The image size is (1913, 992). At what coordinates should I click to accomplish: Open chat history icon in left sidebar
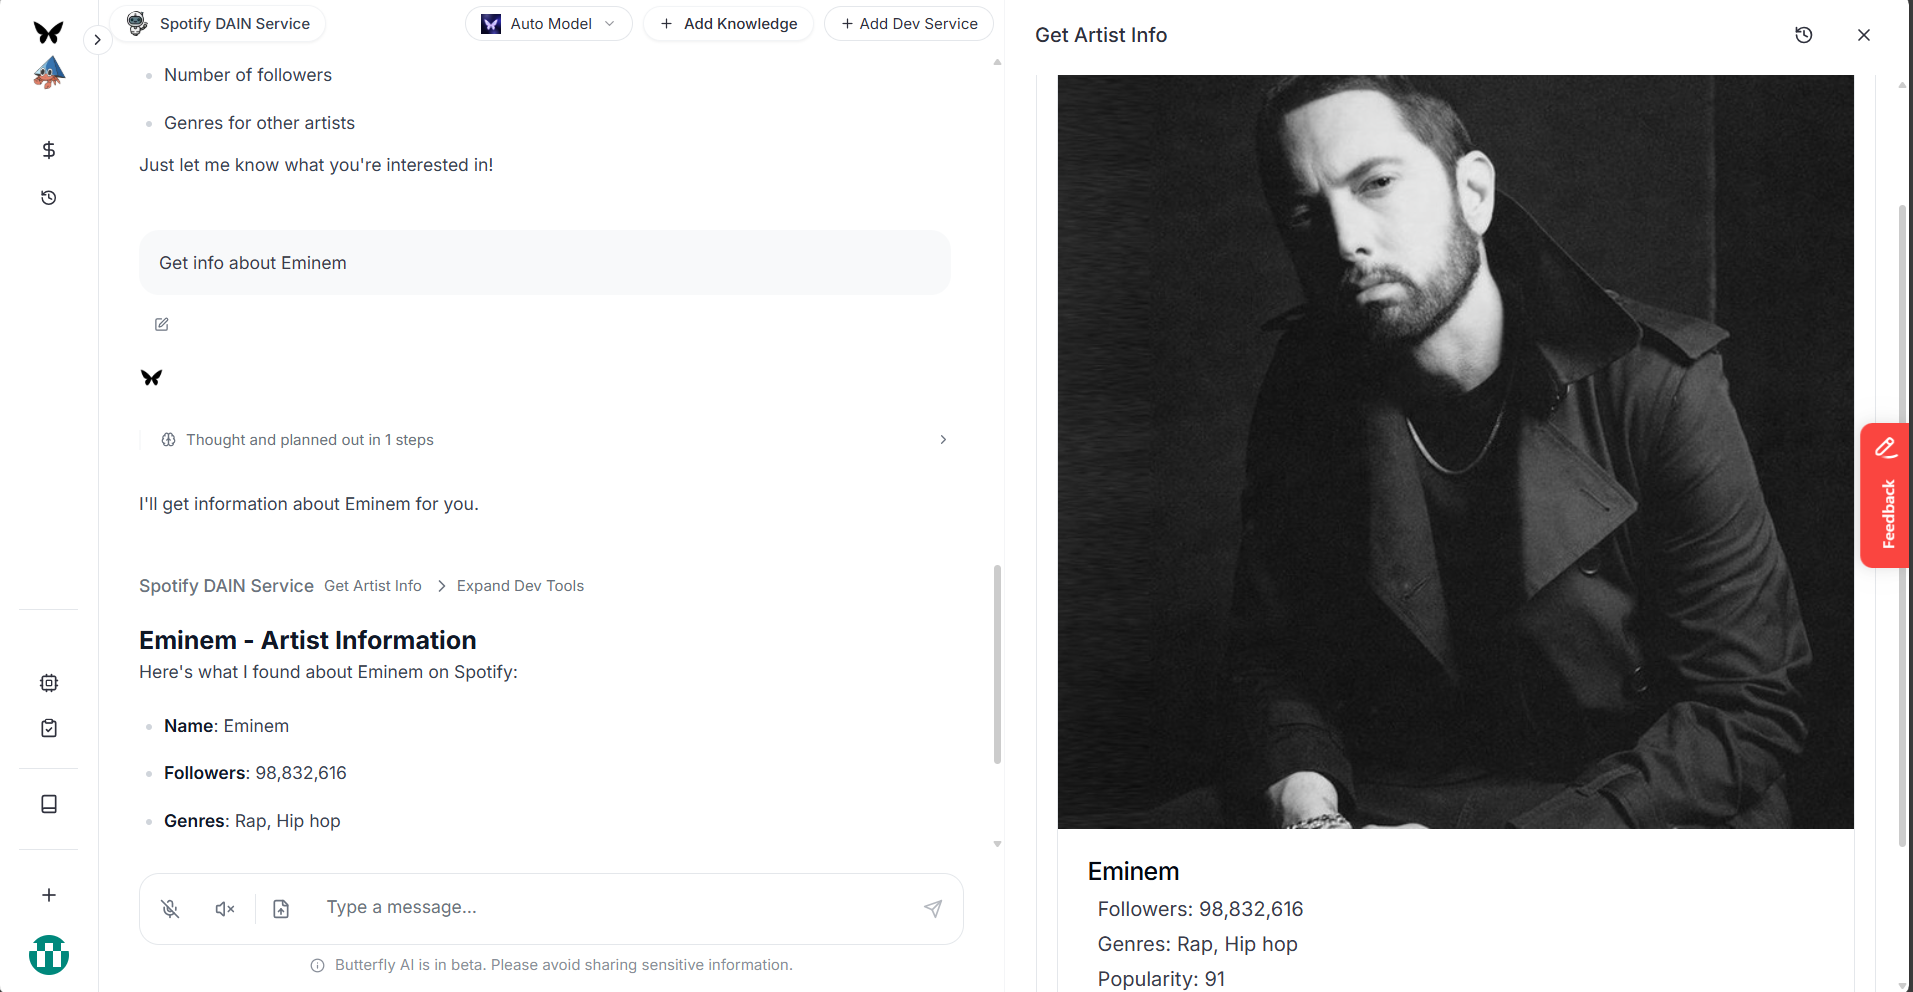point(48,198)
